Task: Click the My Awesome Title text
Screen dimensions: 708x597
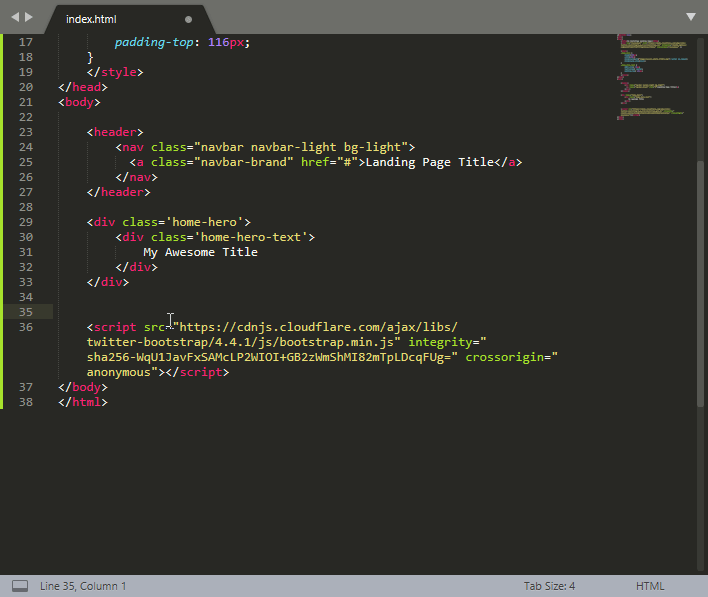Action: tap(200, 252)
